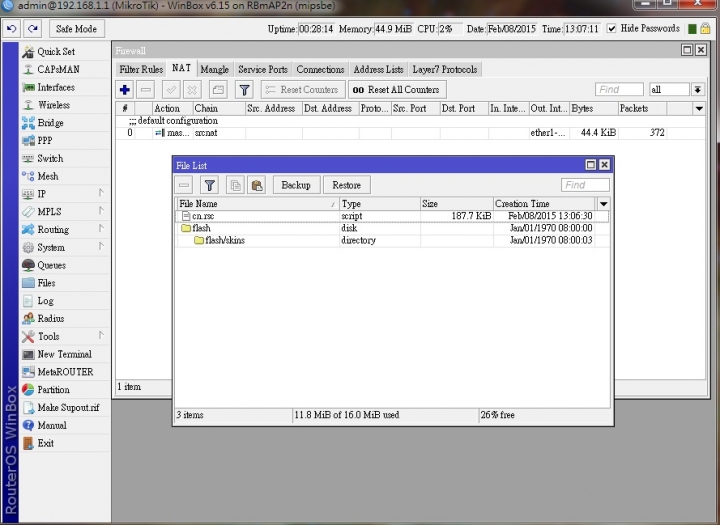
Task: Open Firewall columns dropdown arrow
Action: tap(699, 109)
